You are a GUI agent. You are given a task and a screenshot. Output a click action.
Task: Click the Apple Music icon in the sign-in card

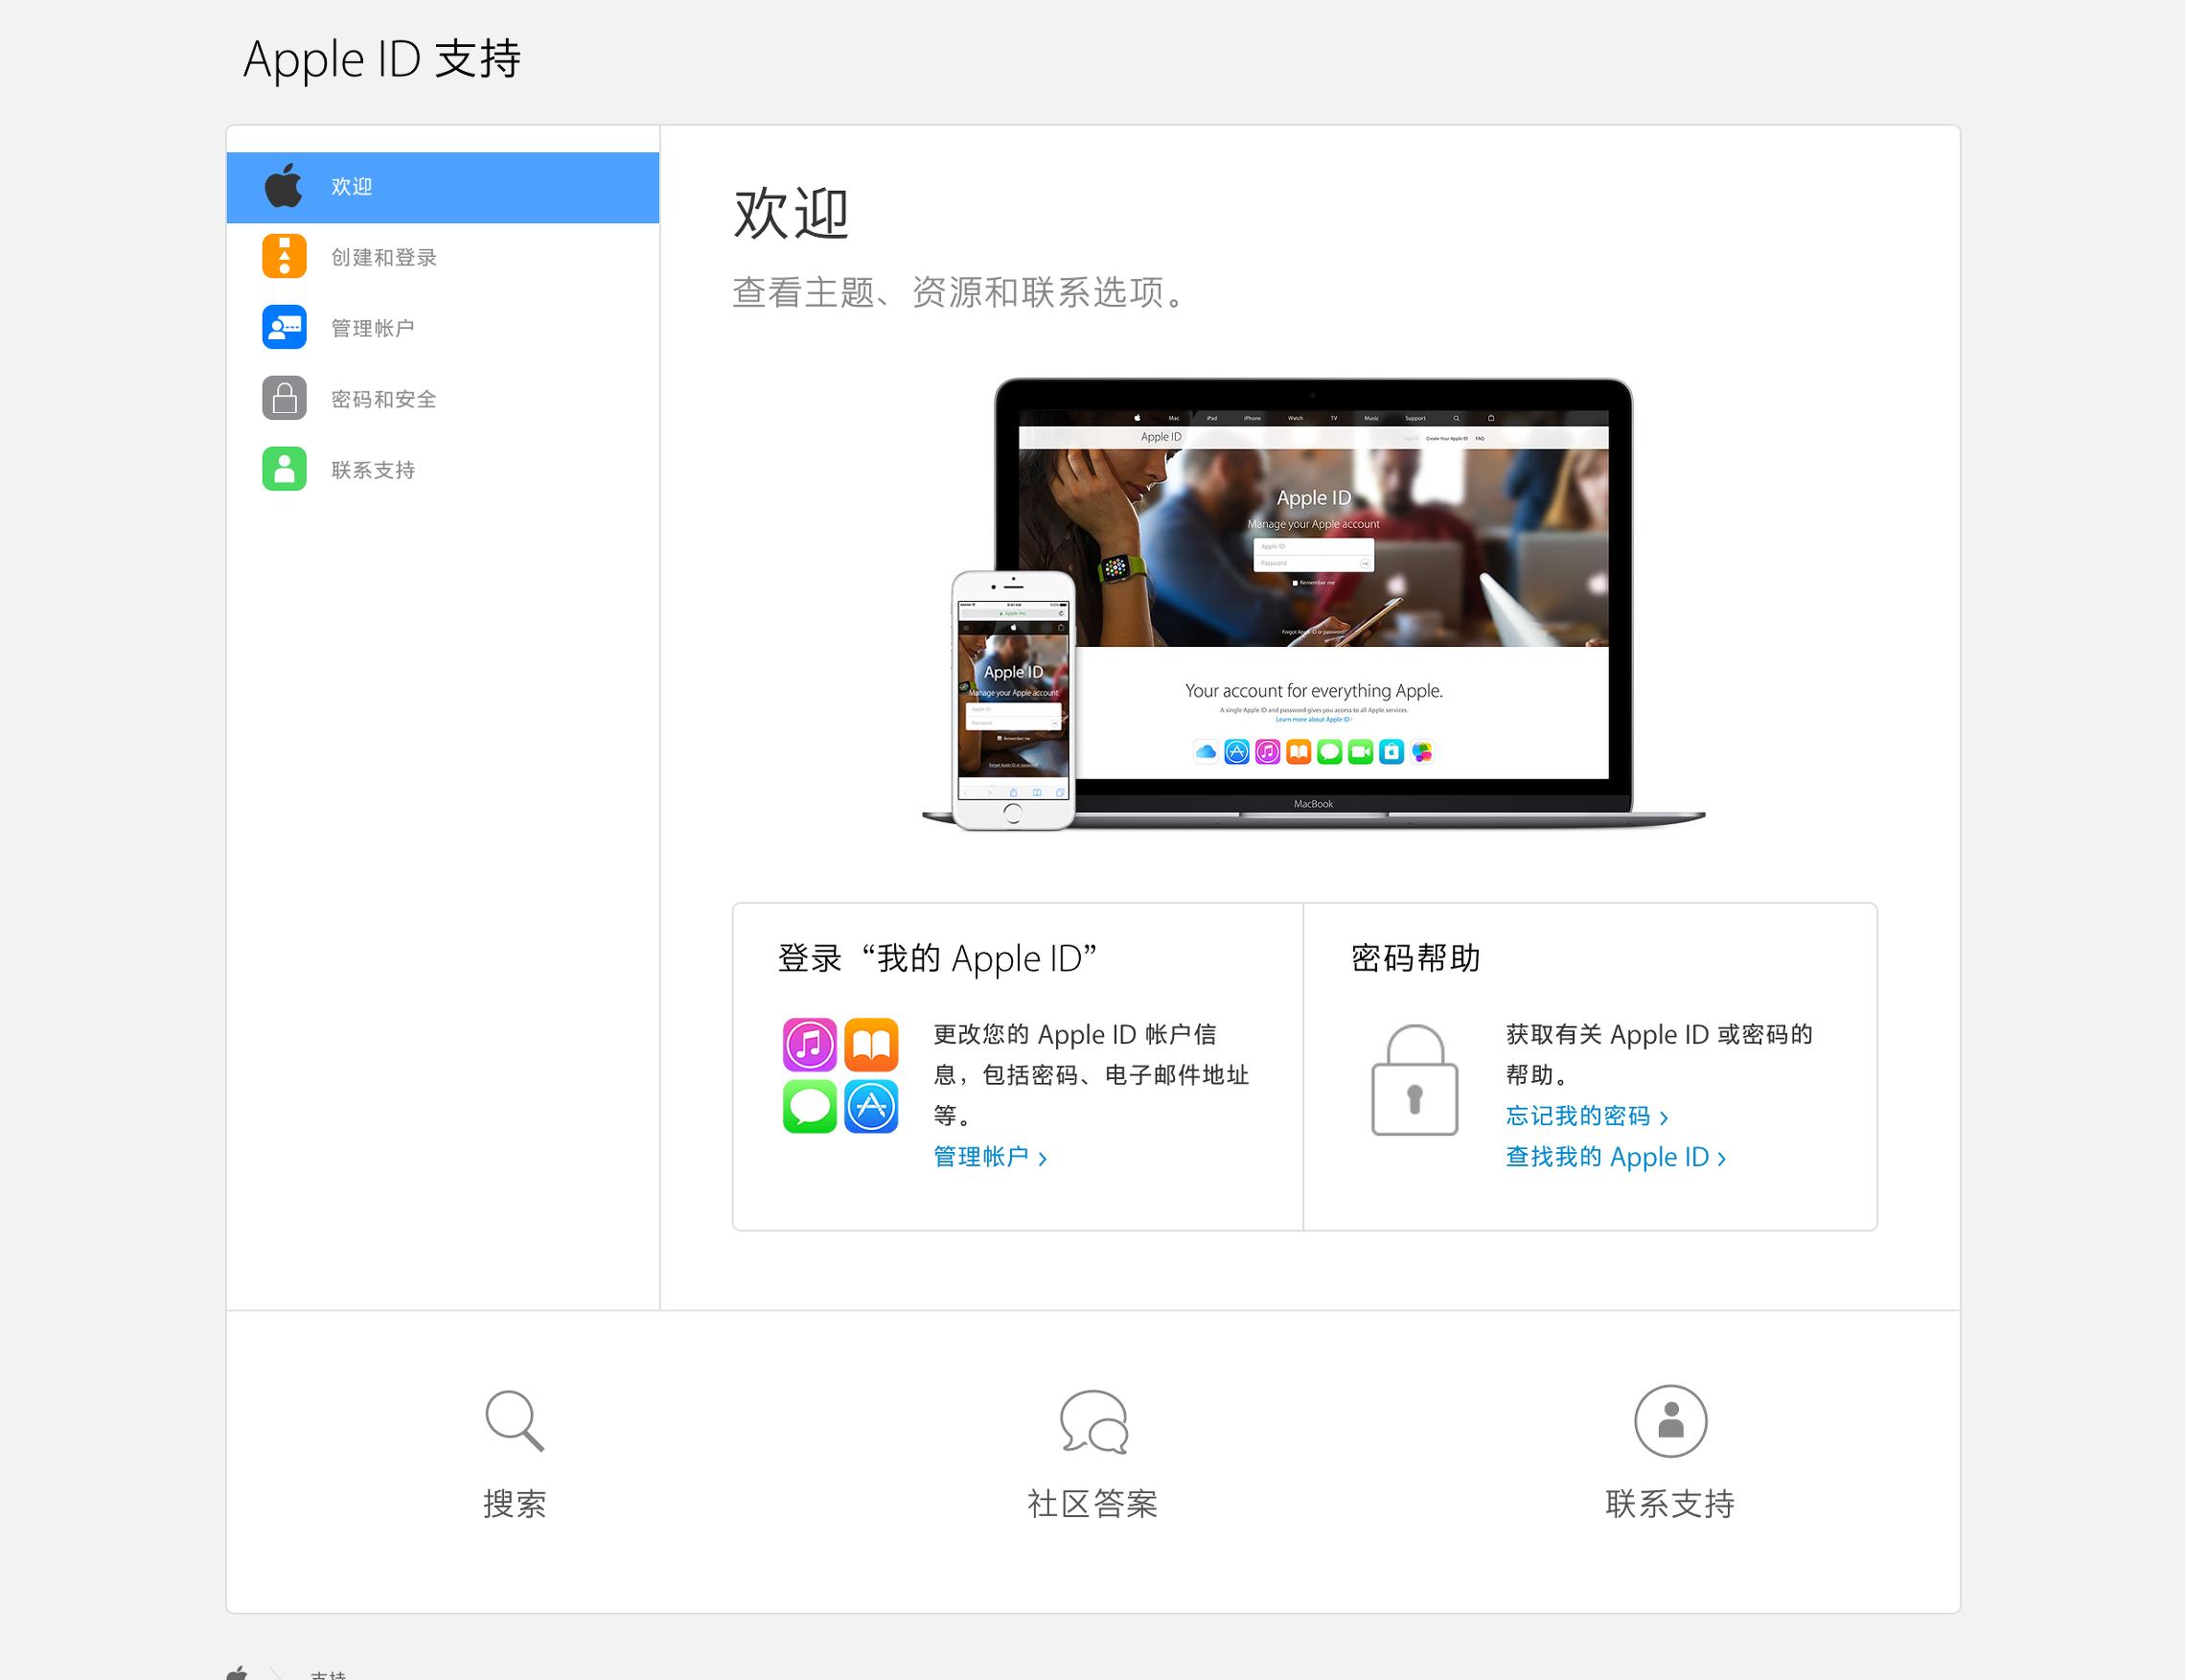coord(810,1043)
